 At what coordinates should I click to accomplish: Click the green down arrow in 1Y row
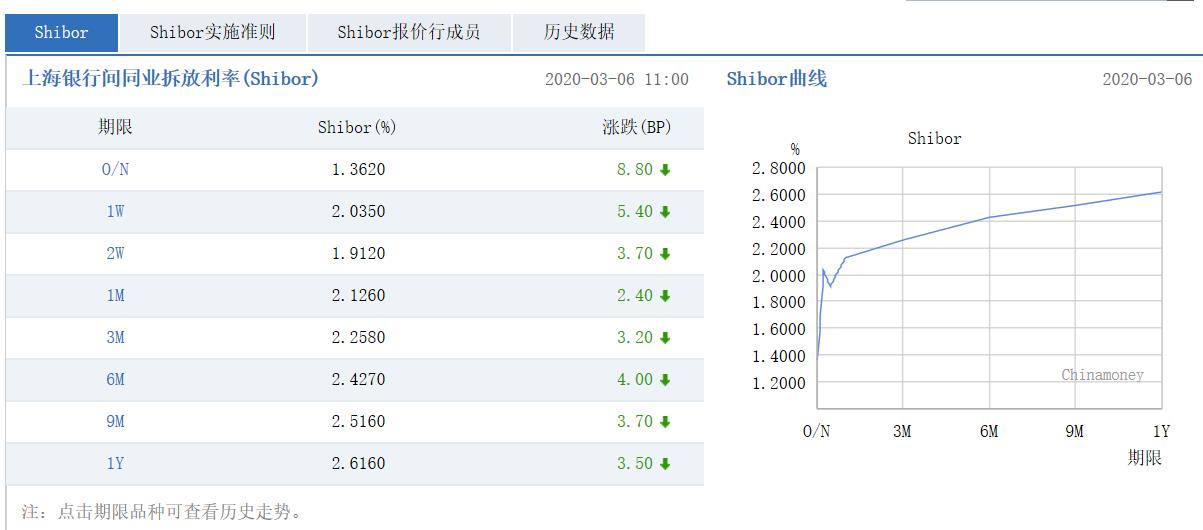(665, 464)
